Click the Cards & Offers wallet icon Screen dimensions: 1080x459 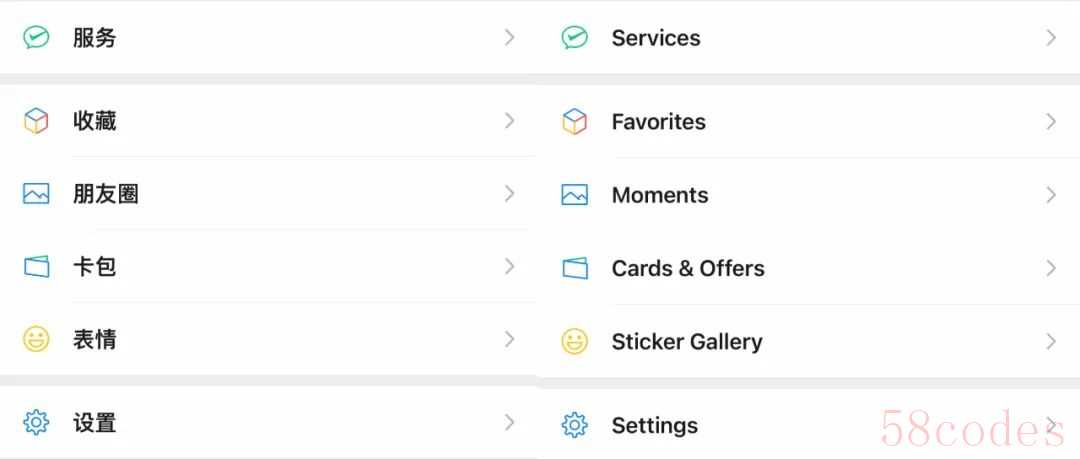[x=575, y=268]
